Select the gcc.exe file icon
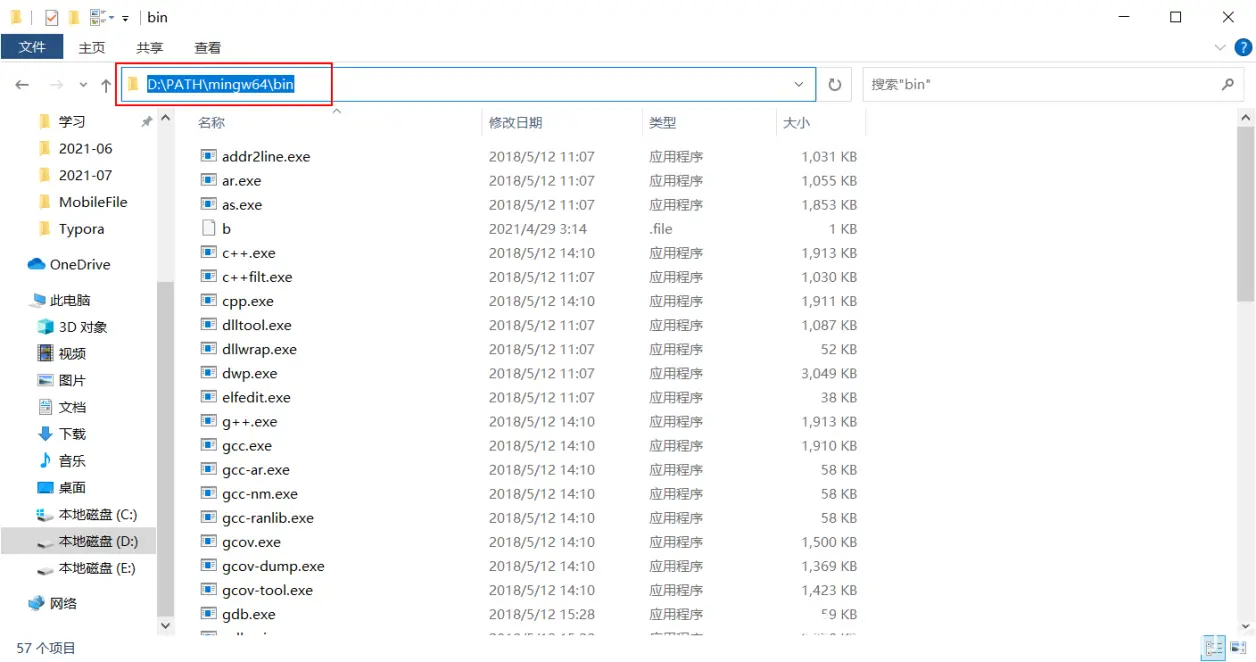 [208, 445]
